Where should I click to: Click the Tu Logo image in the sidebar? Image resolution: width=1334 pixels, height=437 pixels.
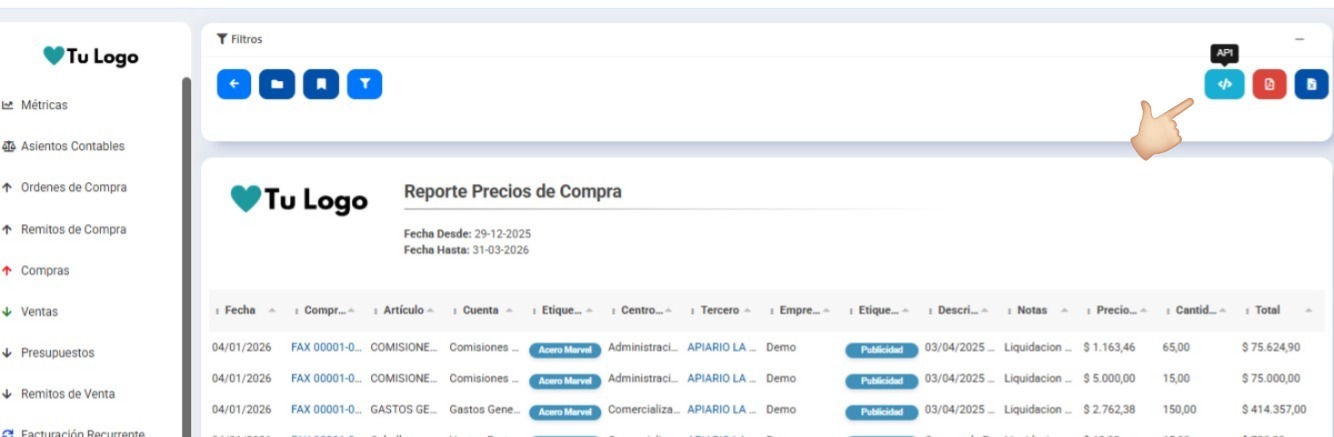90,57
